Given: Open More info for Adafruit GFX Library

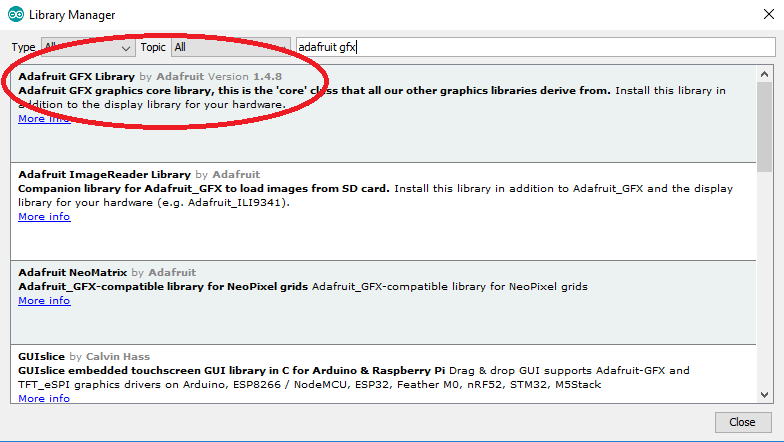Looking at the screenshot, I should point(44,118).
